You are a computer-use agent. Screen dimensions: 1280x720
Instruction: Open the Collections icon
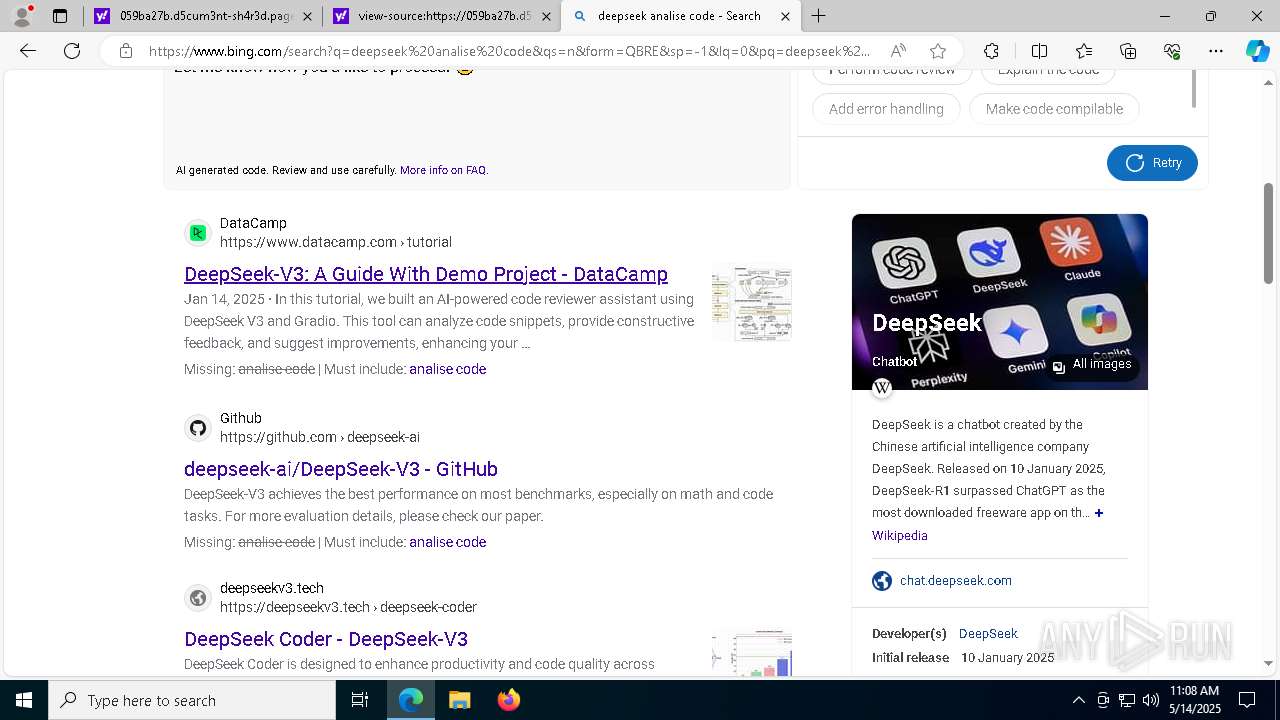(x=1128, y=51)
